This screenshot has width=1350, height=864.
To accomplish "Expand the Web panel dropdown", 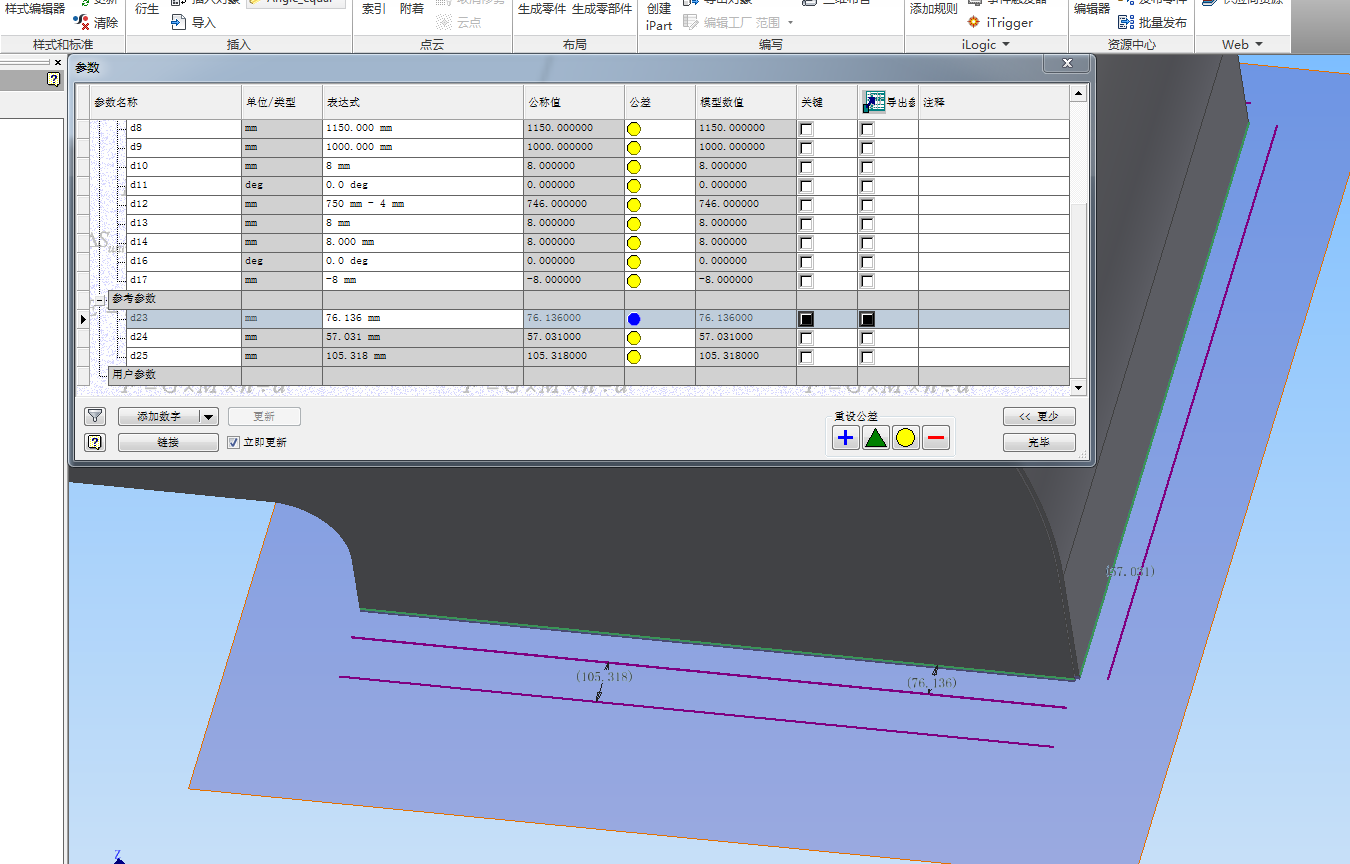I will coord(1259,45).
